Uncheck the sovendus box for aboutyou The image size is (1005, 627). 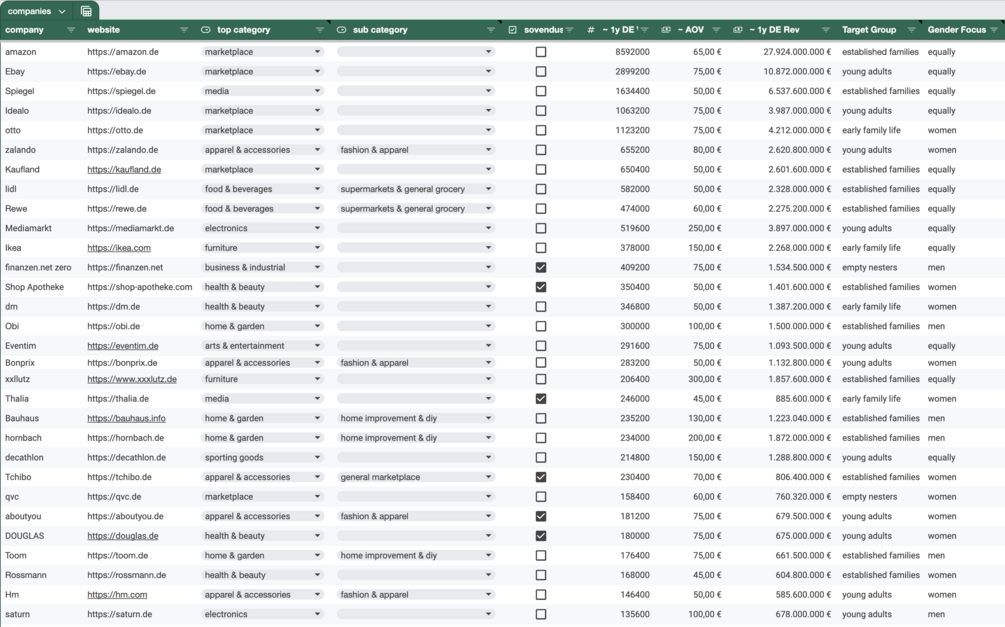coord(541,516)
